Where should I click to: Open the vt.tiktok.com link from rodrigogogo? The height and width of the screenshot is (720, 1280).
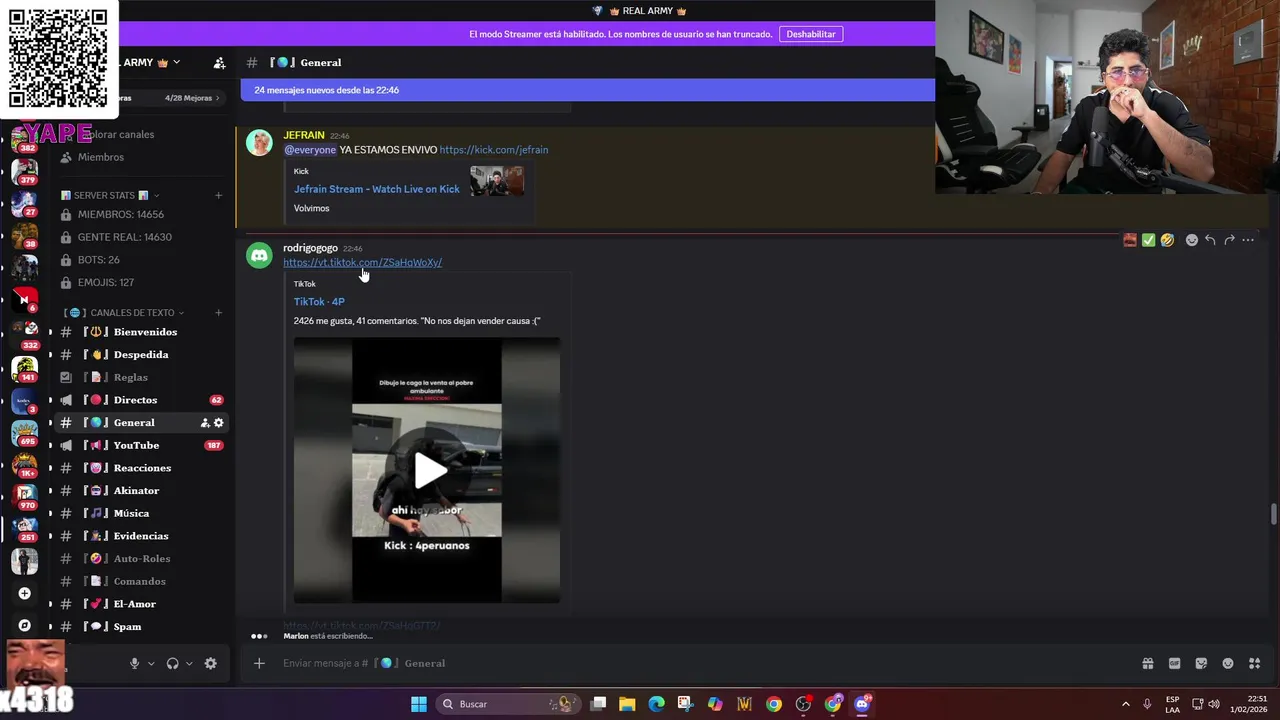362,262
